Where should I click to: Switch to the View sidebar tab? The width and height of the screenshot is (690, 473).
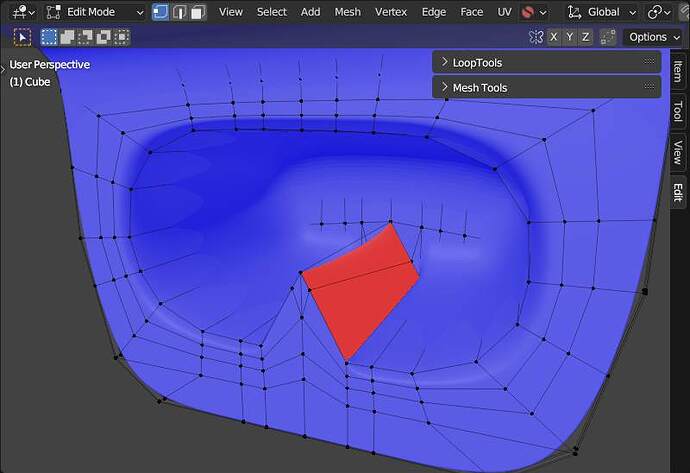[x=678, y=152]
